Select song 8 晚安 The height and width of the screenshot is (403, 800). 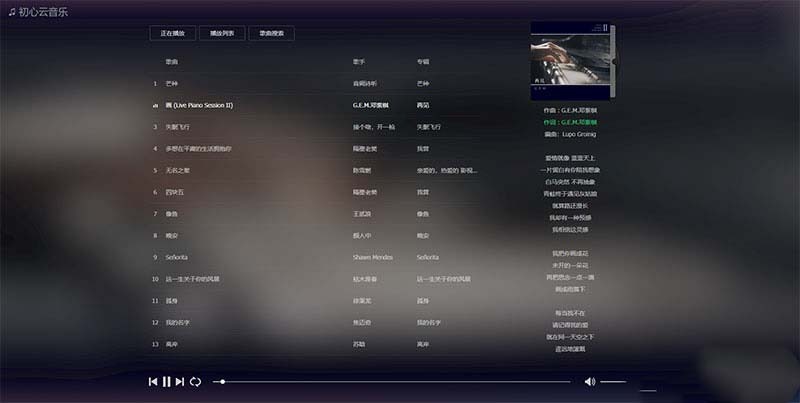[x=171, y=236]
